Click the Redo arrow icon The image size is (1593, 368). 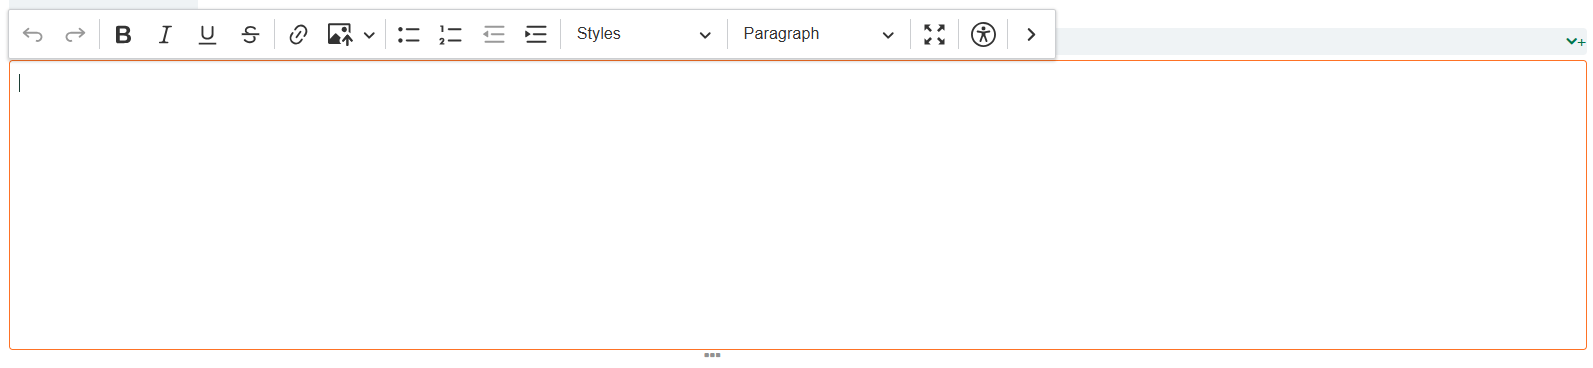[x=75, y=35]
